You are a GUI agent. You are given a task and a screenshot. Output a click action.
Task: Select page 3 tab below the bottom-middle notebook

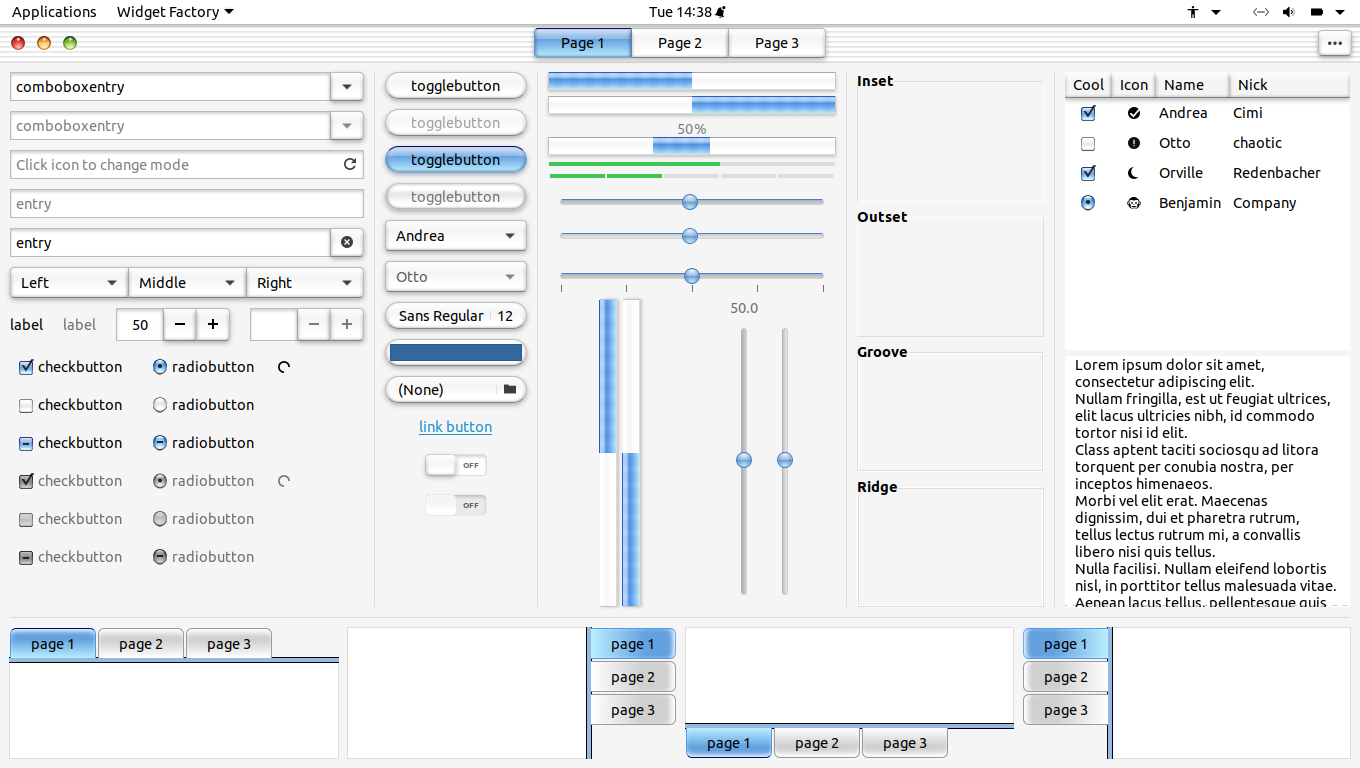(x=905, y=743)
